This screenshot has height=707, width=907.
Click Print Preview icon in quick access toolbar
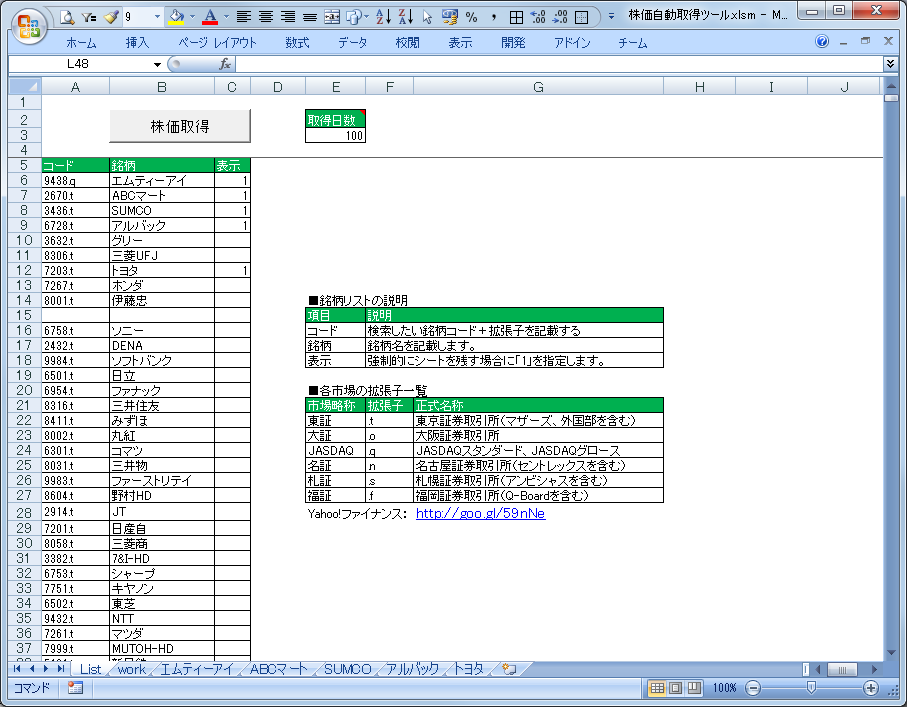[68, 17]
